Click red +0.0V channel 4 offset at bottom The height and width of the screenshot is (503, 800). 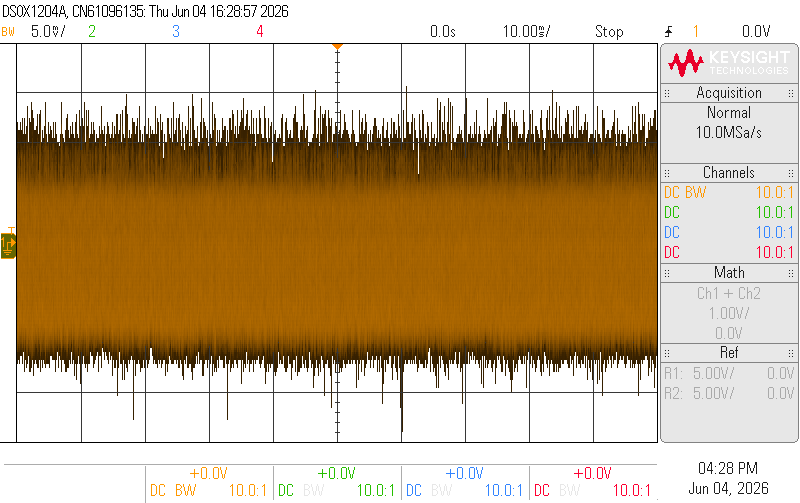(x=592, y=473)
